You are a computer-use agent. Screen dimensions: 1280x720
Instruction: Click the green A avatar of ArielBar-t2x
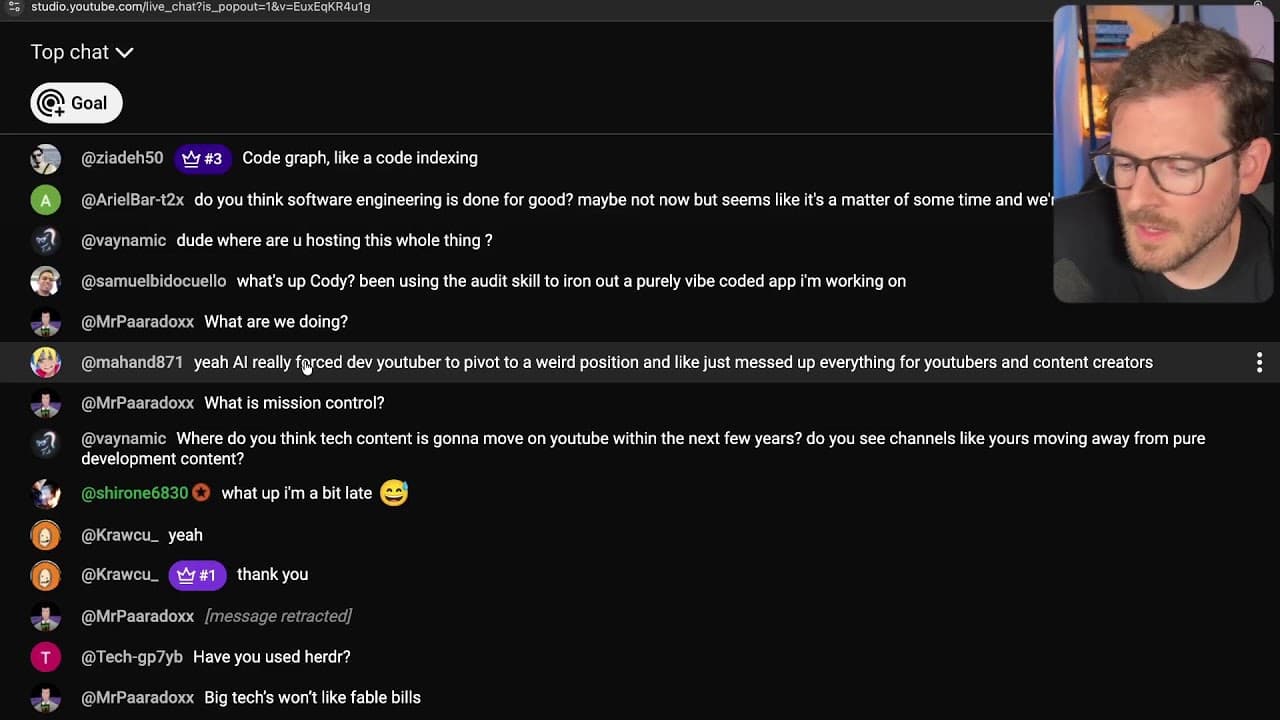(x=45, y=200)
